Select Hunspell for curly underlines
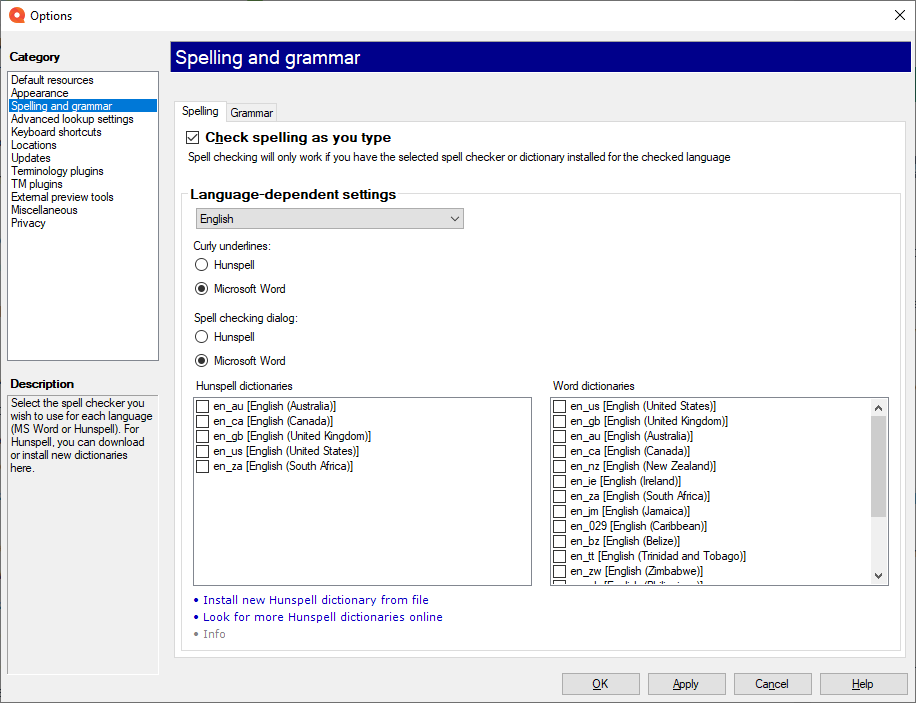 pos(201,264)
